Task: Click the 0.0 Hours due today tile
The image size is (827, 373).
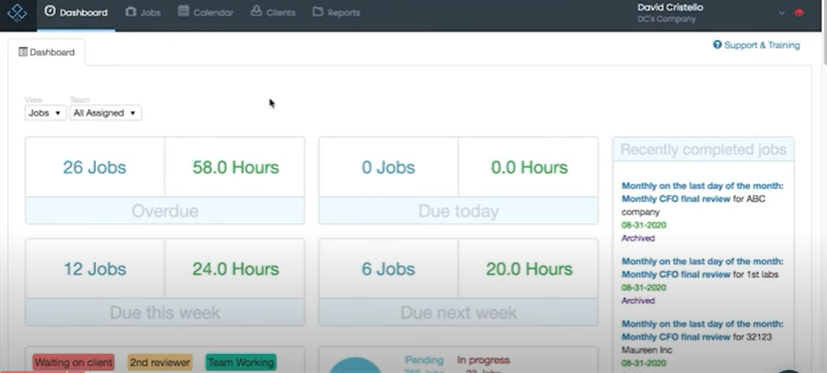Action: pyautogui.click(x=529, y=167)
